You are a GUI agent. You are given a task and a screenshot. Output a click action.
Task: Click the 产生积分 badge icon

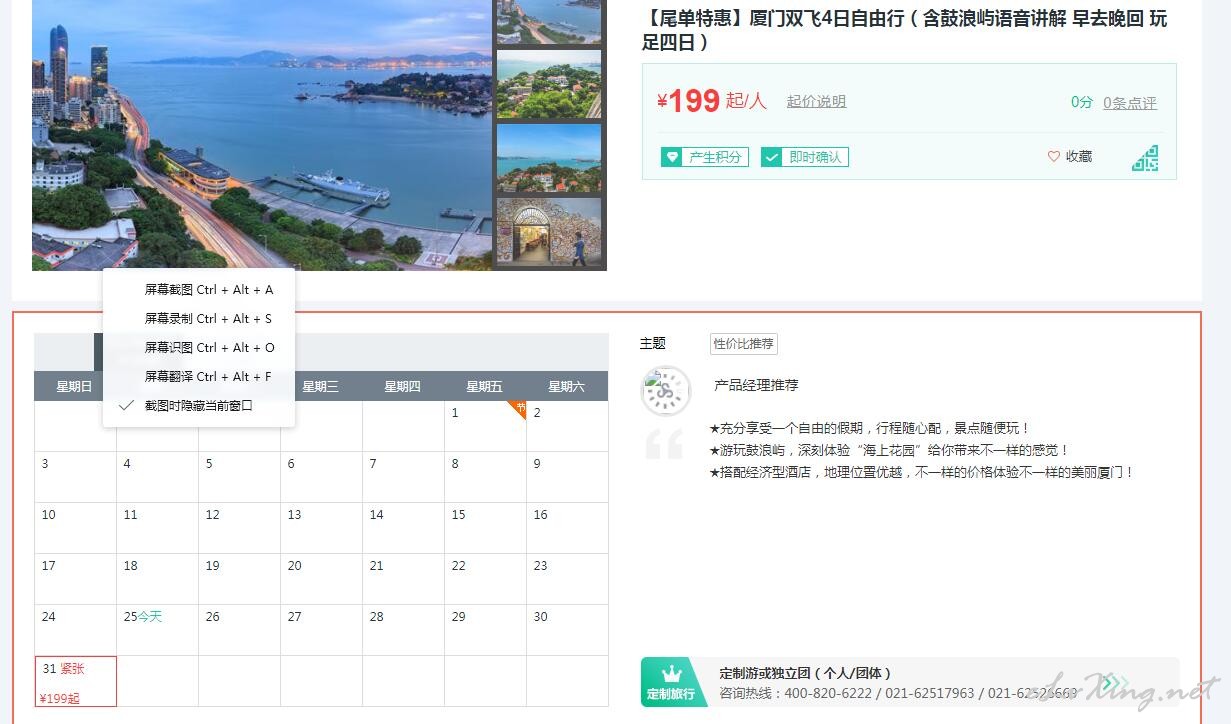[672, 157]
